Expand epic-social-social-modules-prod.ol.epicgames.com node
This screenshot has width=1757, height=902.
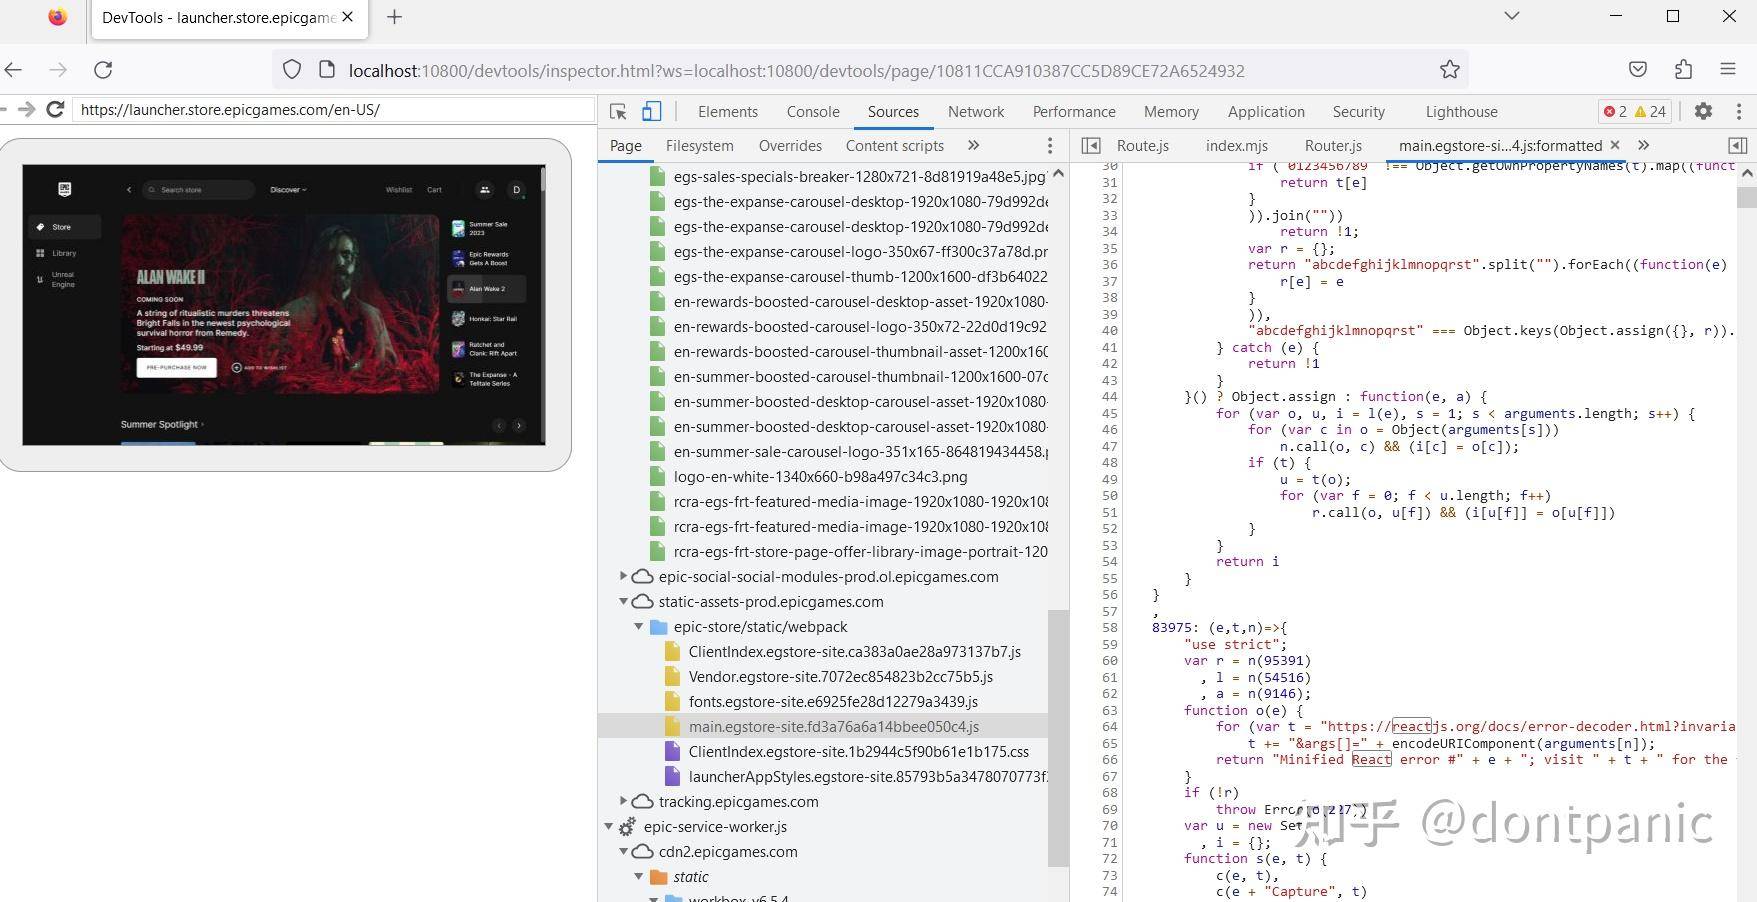(623, 576)
